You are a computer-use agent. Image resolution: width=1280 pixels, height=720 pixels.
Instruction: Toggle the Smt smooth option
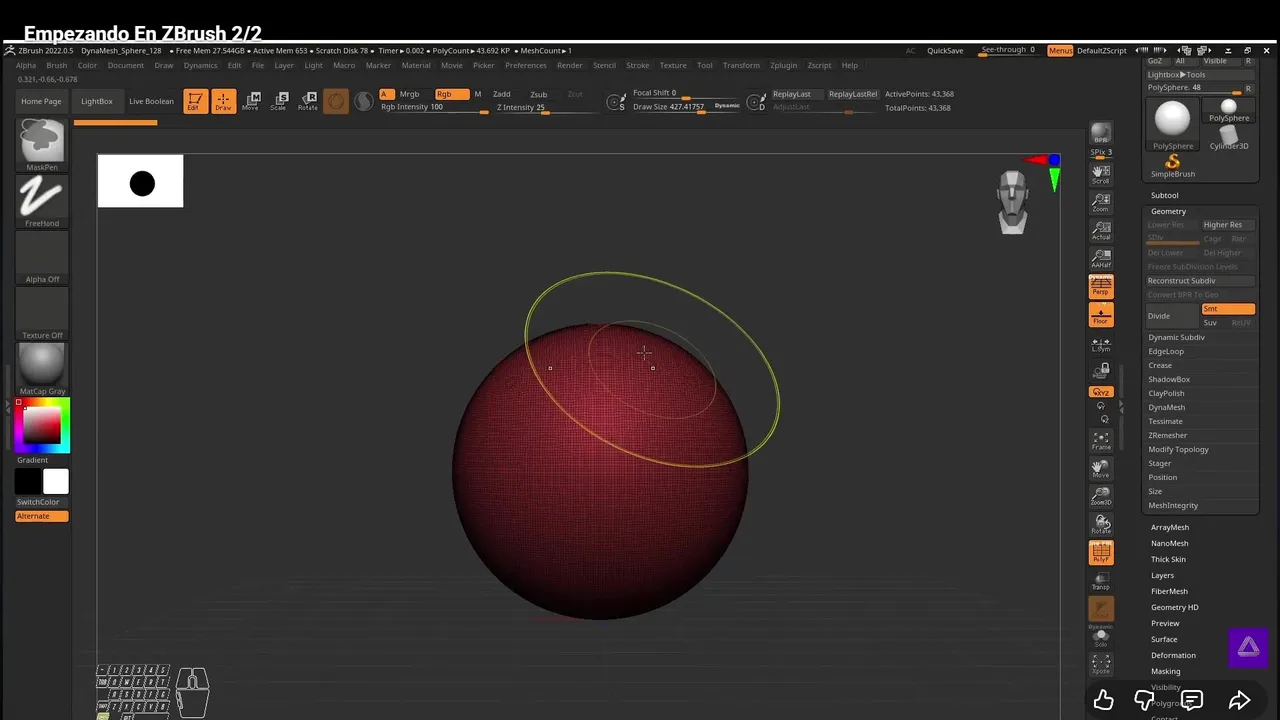coord(1228,309)
